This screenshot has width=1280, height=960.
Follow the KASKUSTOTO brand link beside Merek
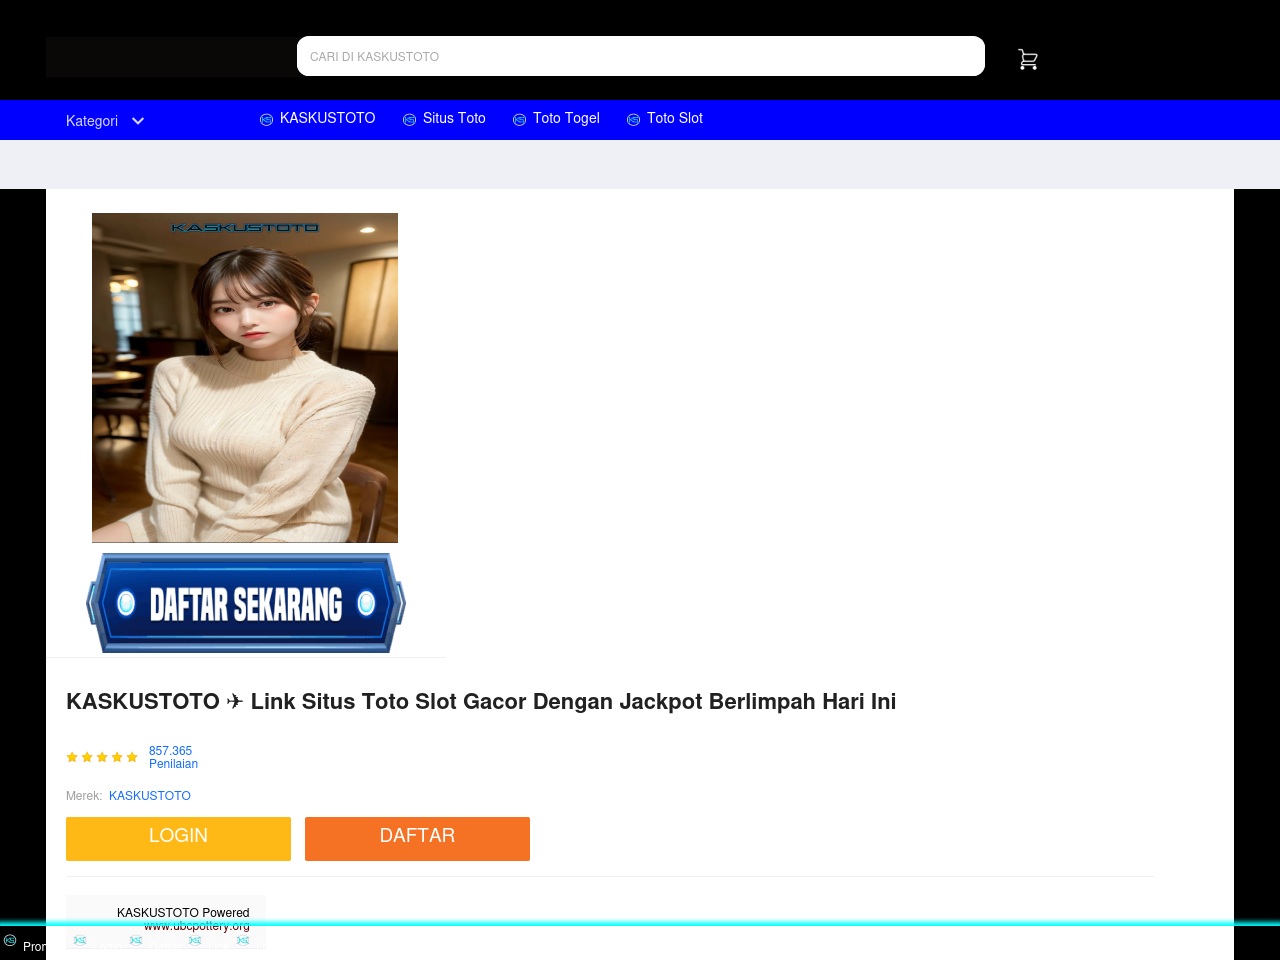click(150, 796)
